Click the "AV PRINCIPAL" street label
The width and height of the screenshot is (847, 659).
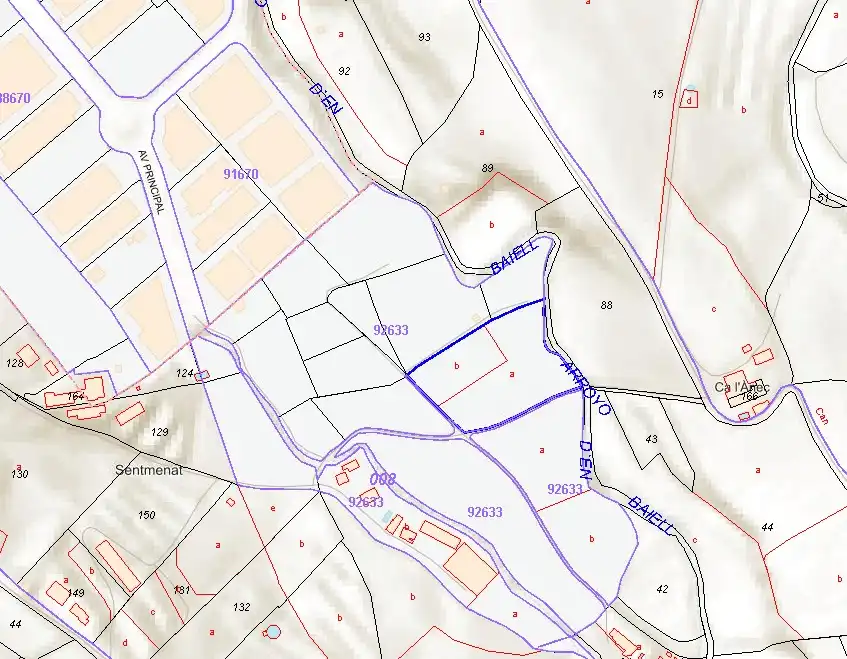tap(151, 182)
